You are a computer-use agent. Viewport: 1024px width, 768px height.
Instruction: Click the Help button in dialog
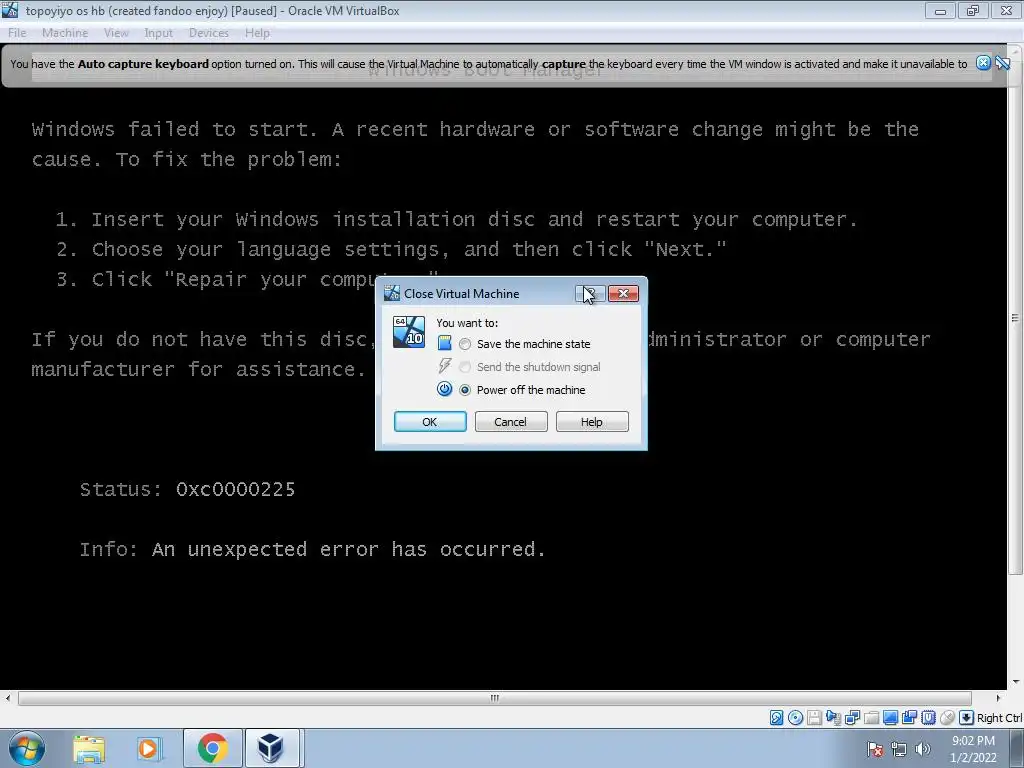[x=592, y=422]
